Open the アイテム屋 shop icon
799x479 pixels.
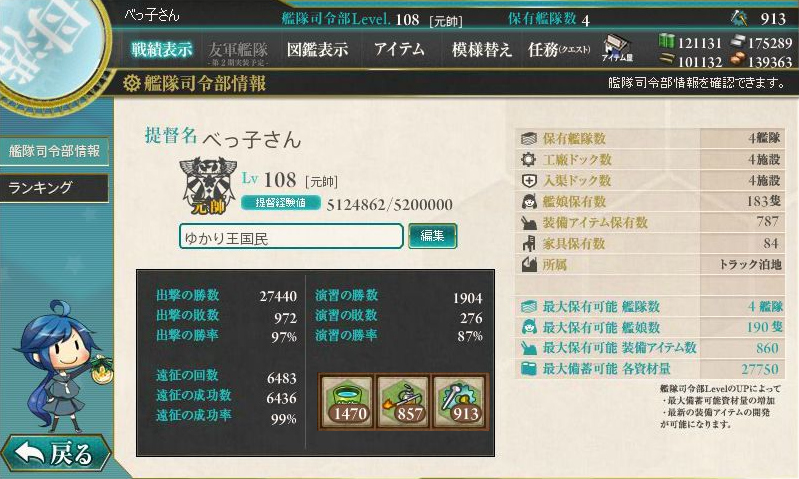(x=617, y=49)
